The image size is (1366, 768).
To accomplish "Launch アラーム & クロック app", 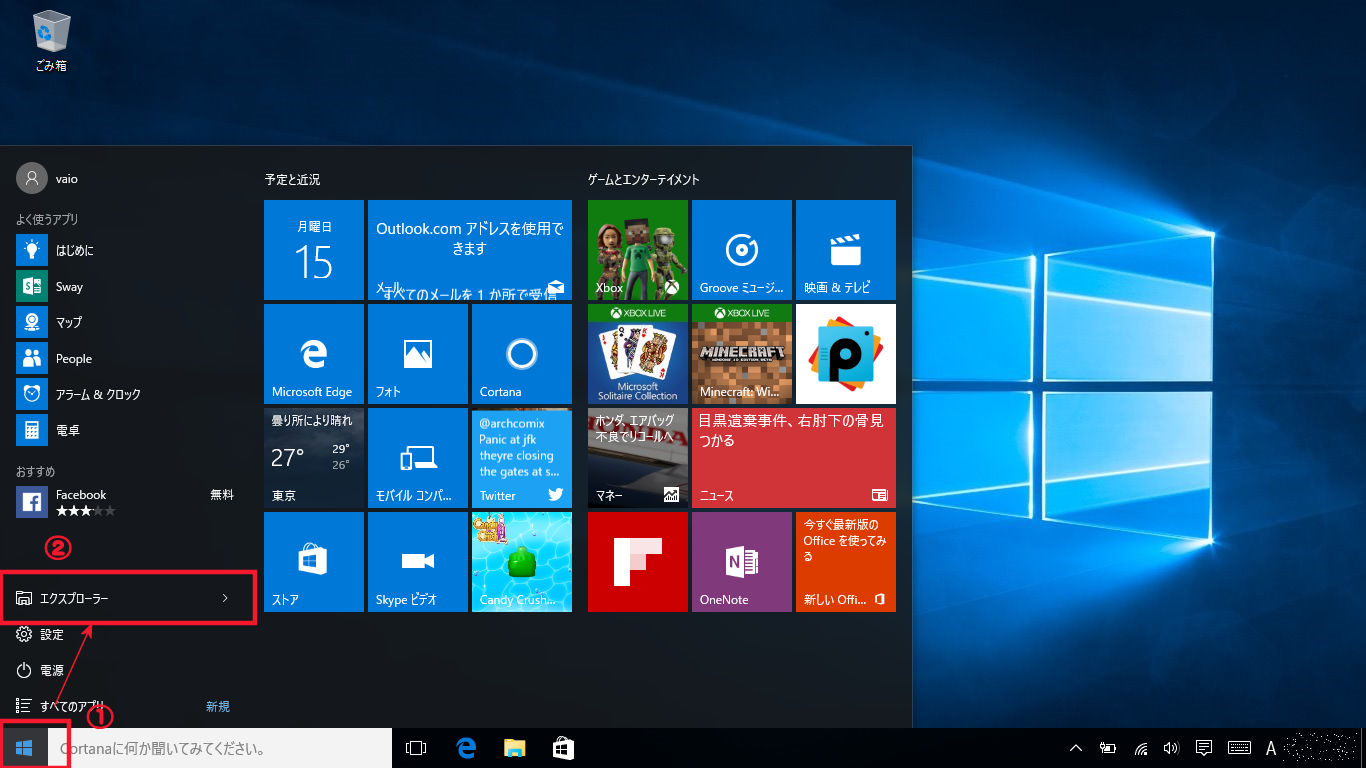I will click(x=128, y=394).
